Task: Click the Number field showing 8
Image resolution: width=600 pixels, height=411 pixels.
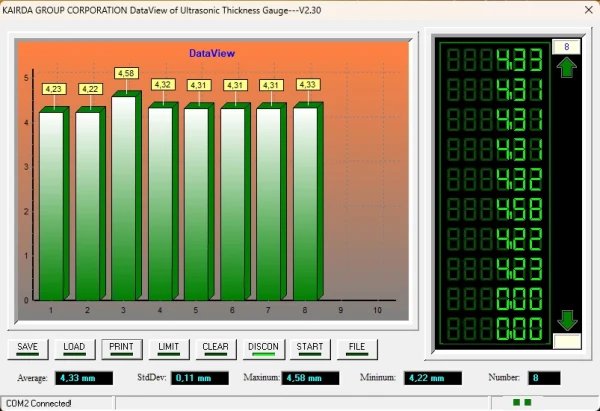Action: coord(544,378)
